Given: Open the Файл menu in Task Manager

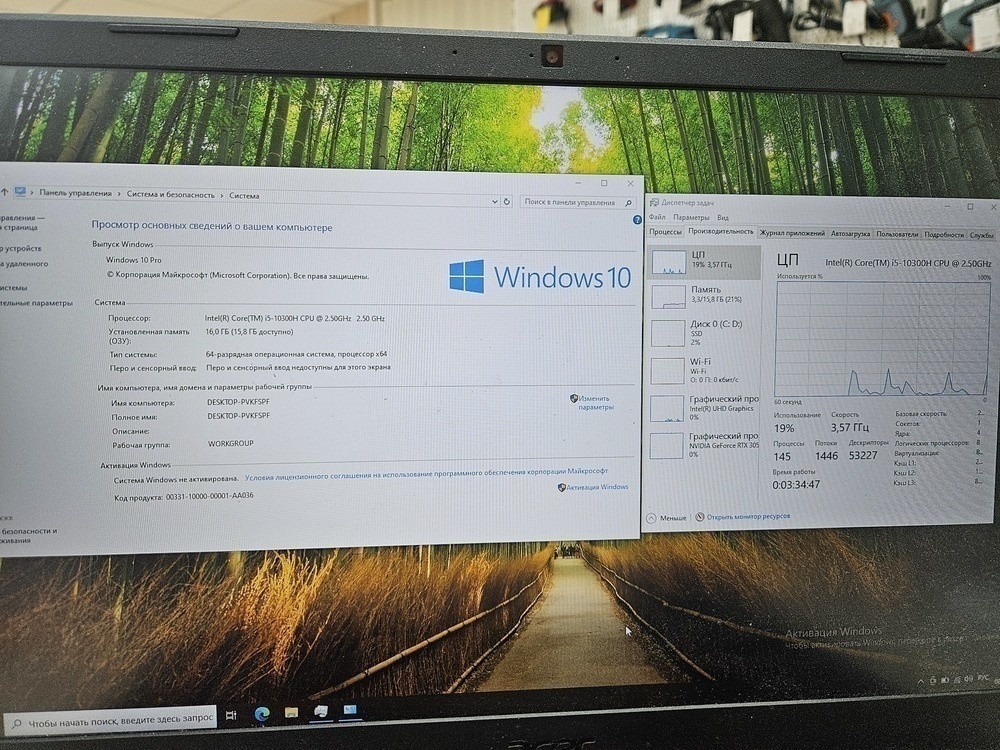Looking at the screenshot, I should [657, 217].
